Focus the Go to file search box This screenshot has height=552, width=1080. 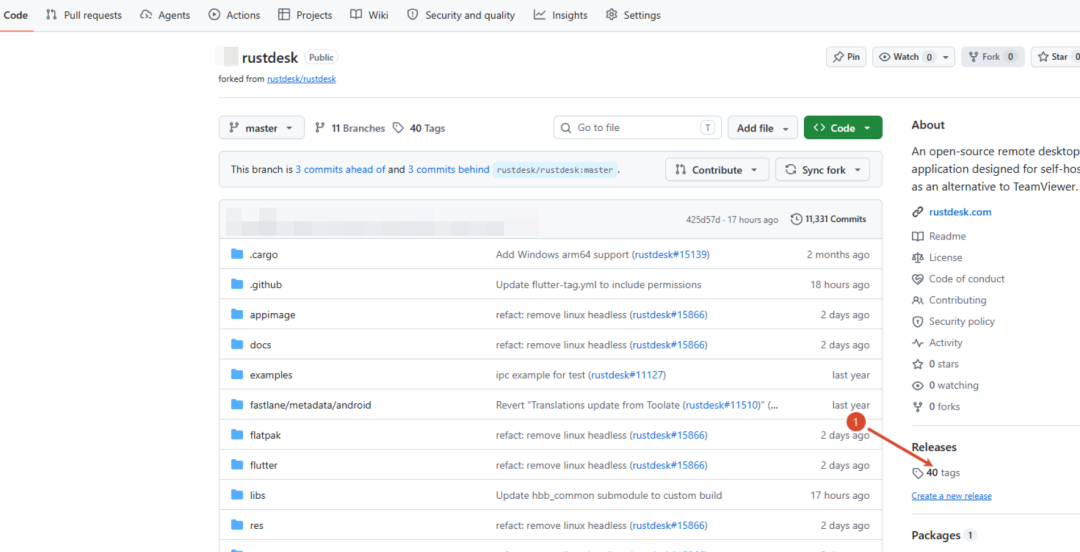point(637,127)
